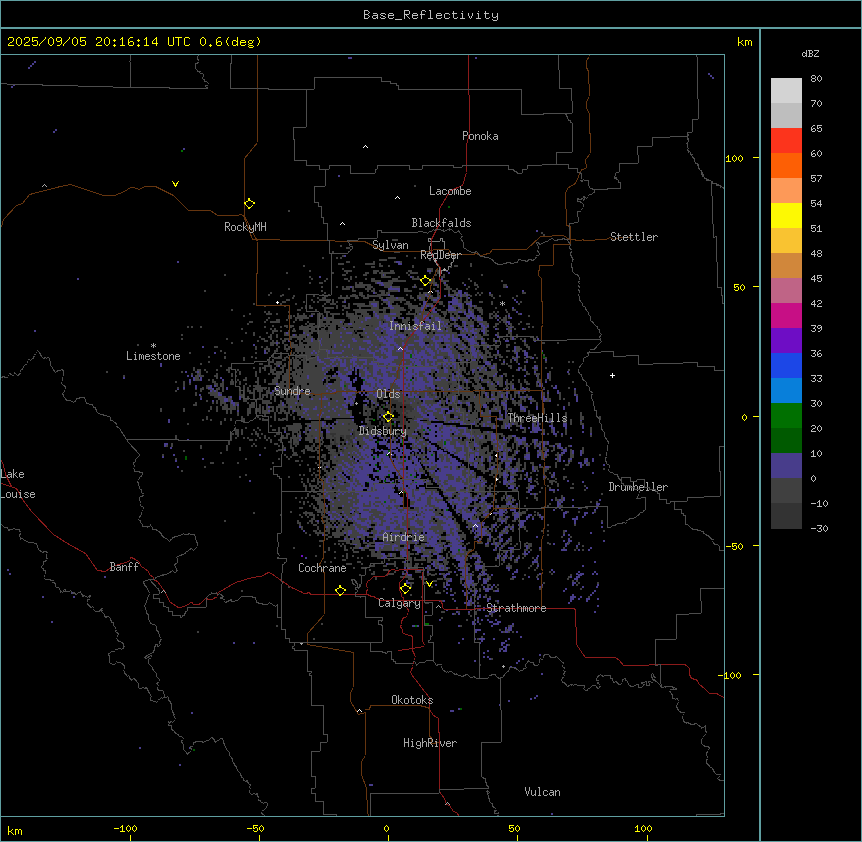
Task: Click the Airdrie city label
Action: click(x=404, y=537)
